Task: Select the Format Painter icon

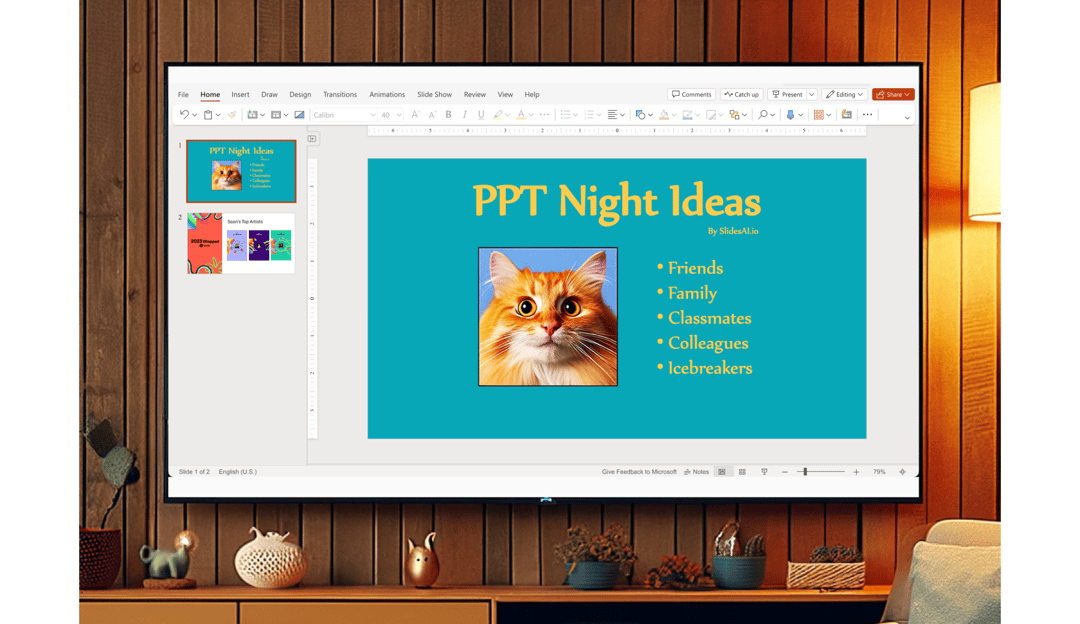Action: pos(230,114)
